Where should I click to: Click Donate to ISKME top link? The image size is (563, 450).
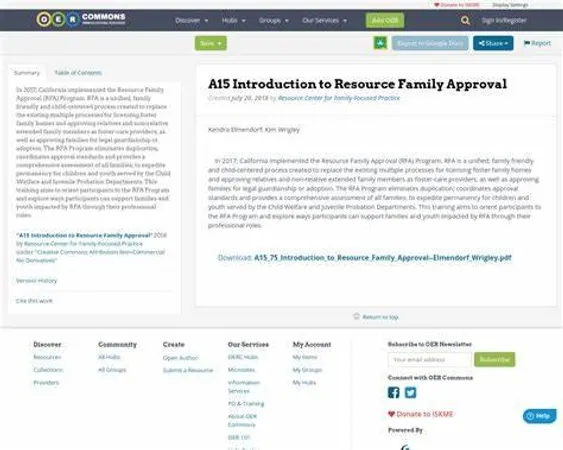[457, 5]
